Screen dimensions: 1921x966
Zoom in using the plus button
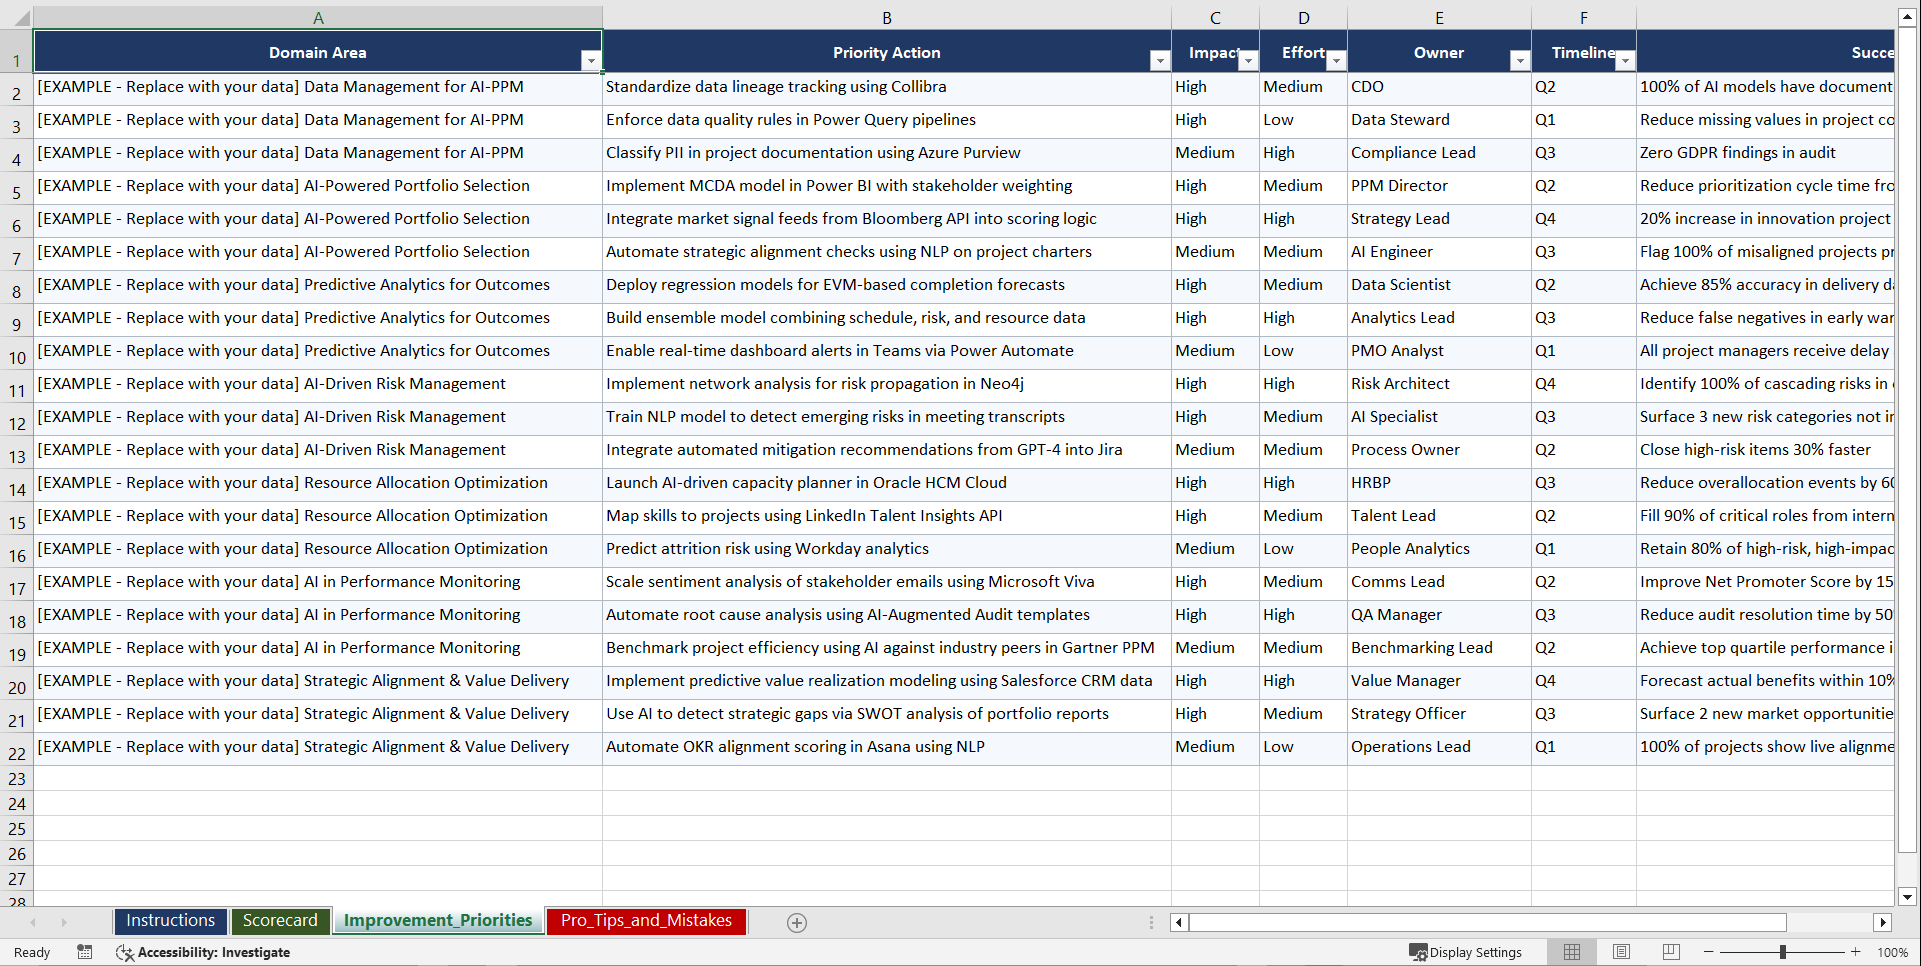(x=1856, y=952)
